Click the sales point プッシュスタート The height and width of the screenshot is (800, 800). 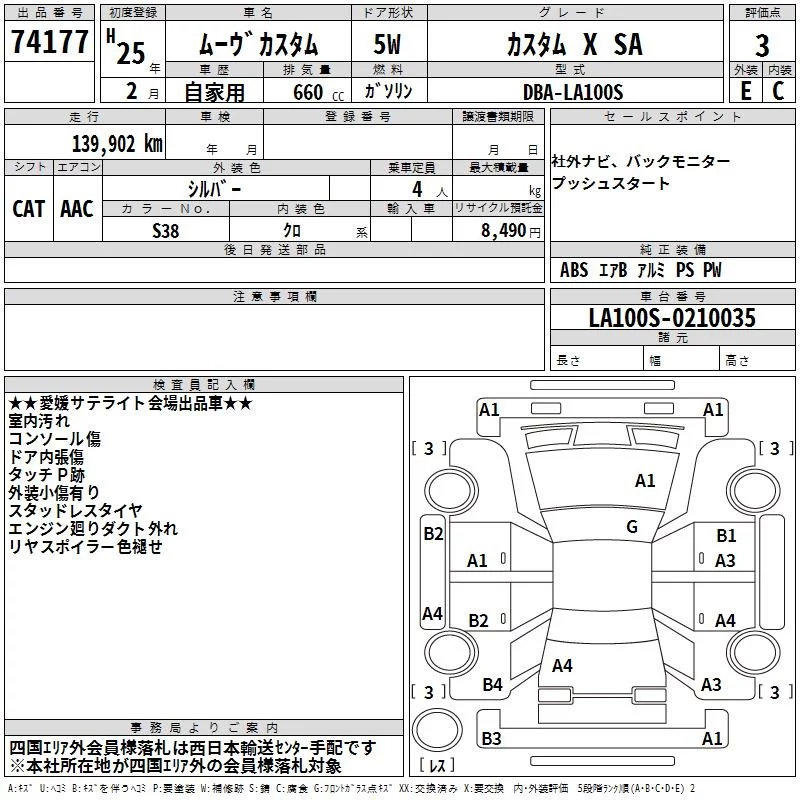coord(610,183)
